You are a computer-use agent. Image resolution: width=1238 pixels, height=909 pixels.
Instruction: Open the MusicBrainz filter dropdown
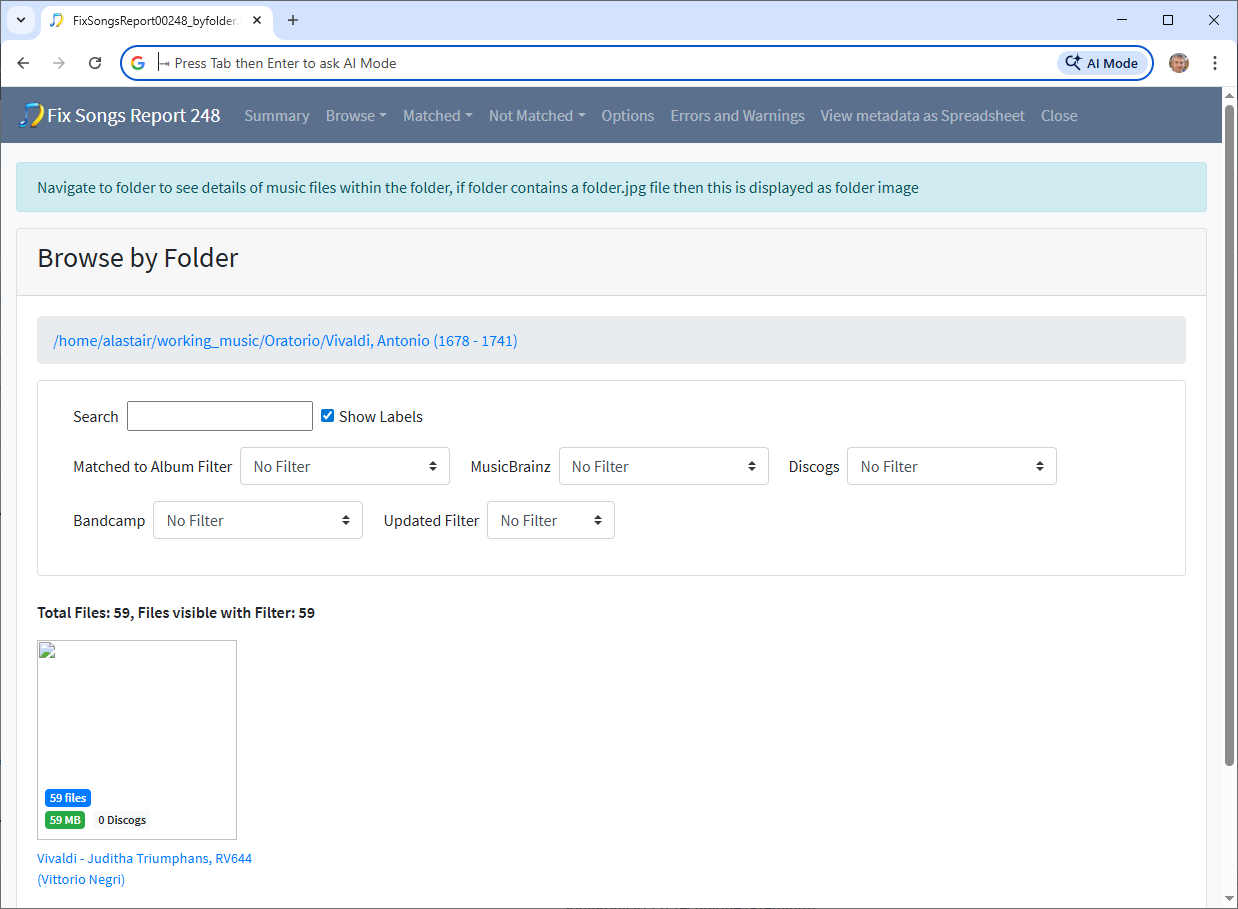click(x=663, y=466)
